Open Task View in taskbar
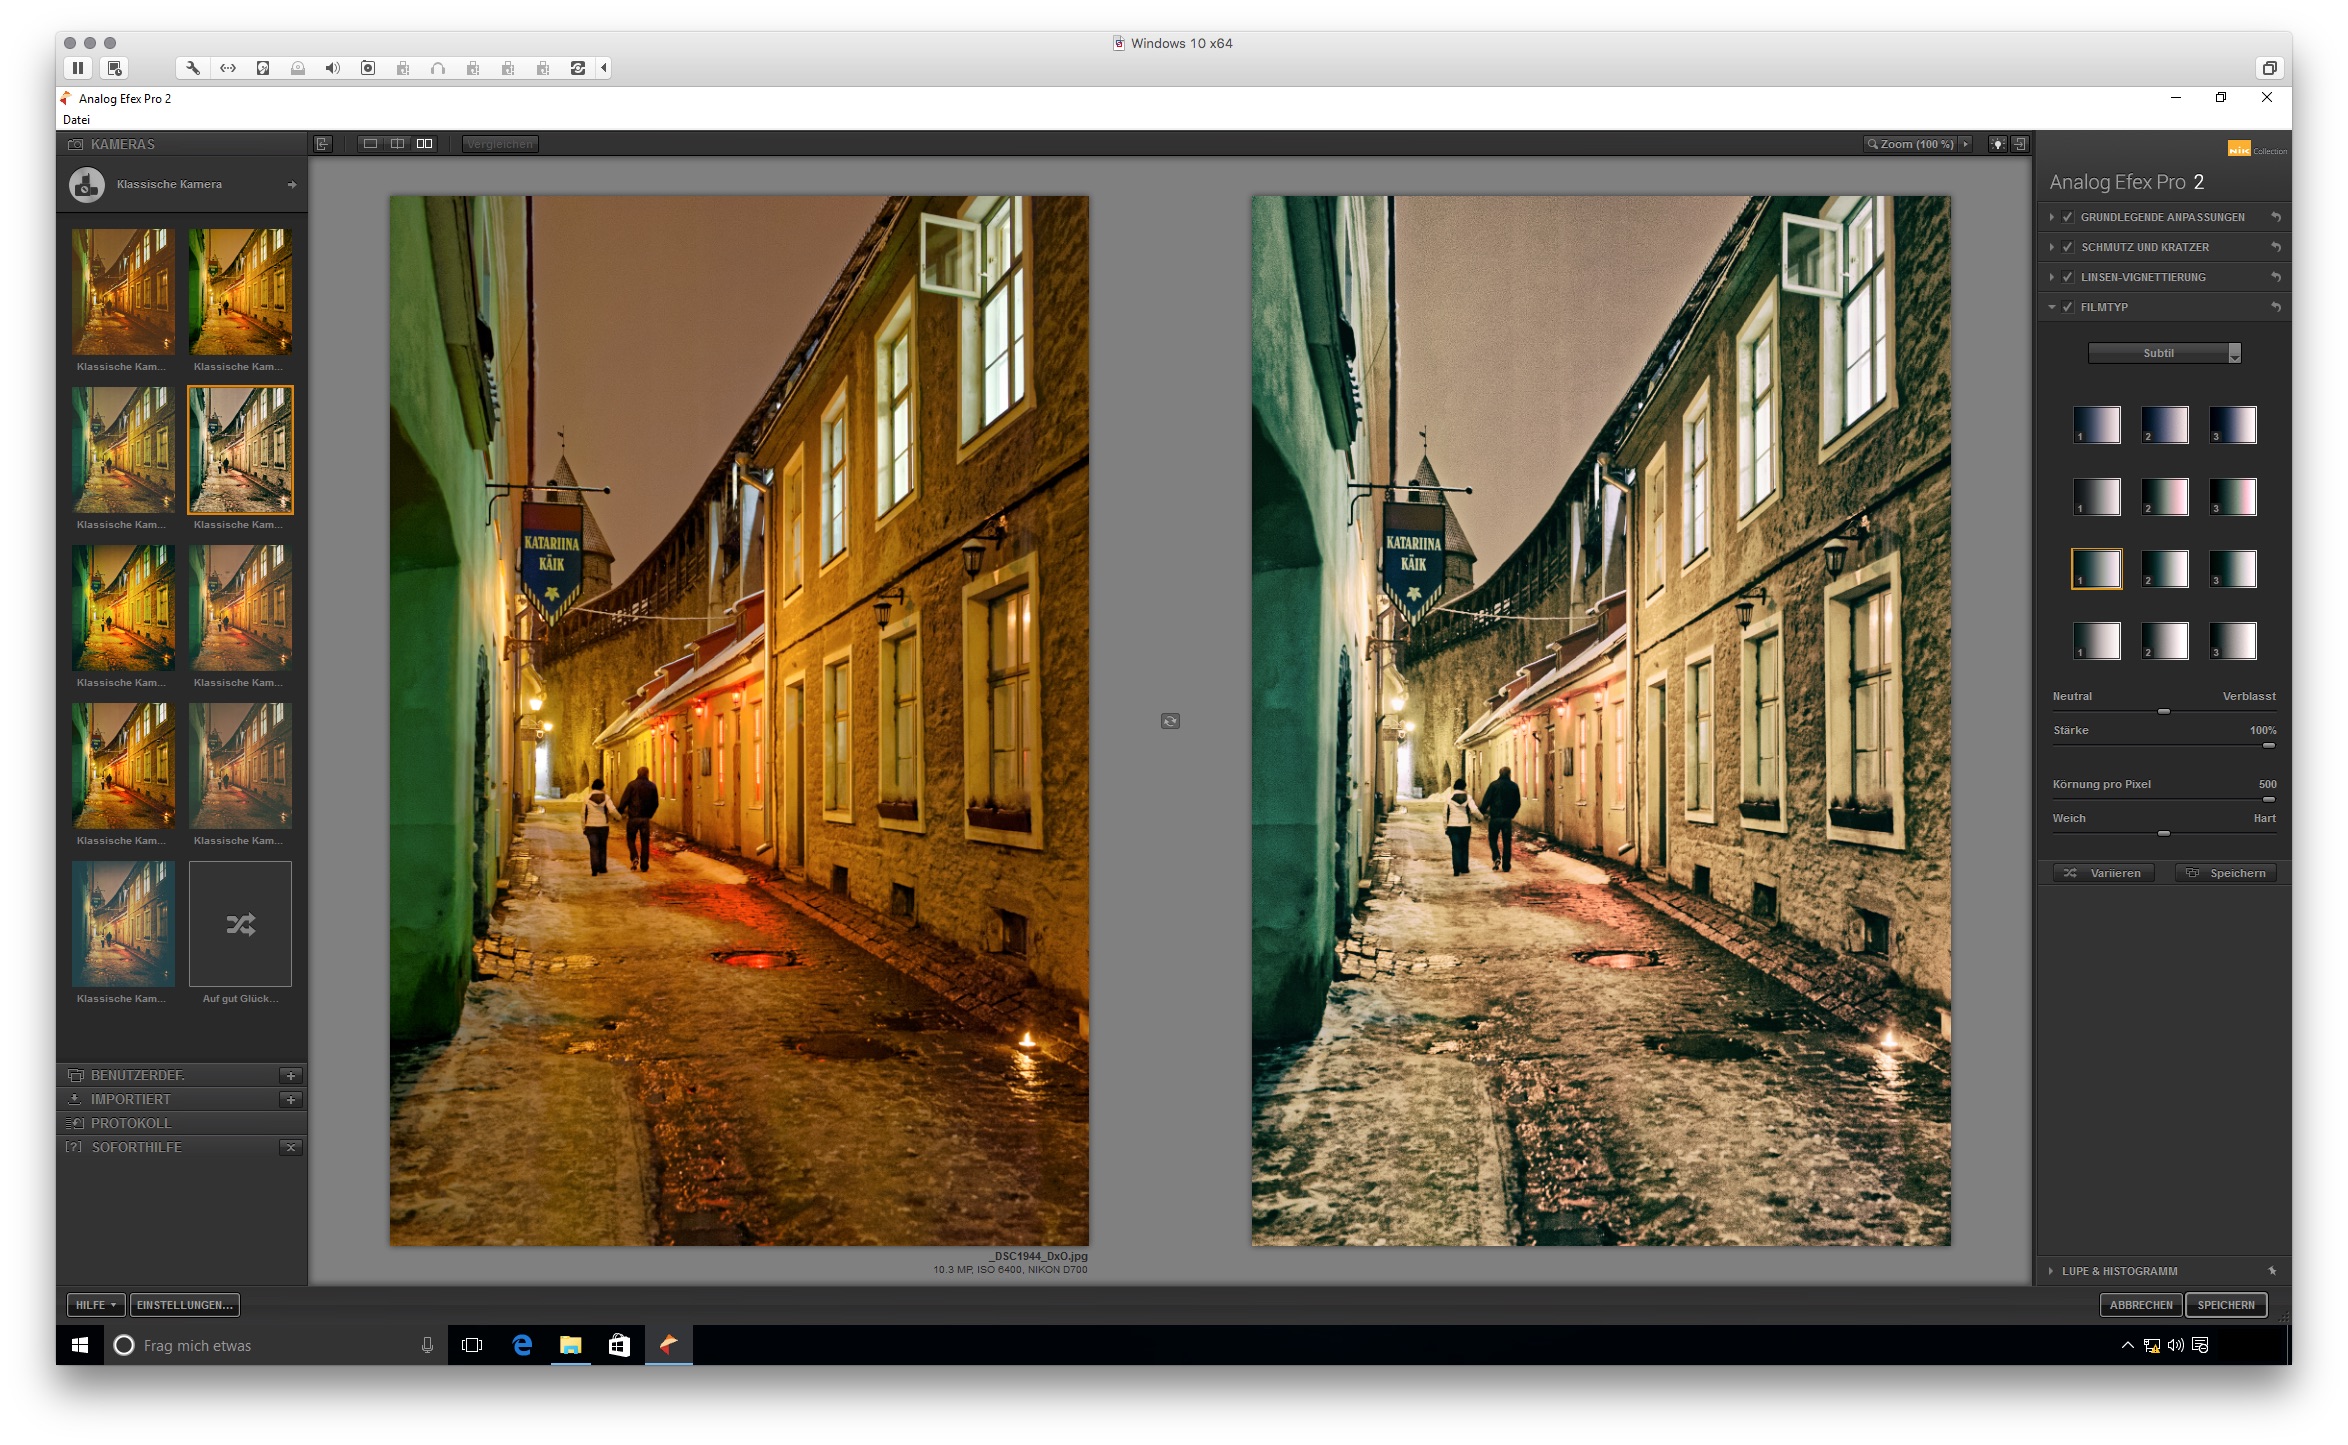The height and width of the screenshot is (1445, 2348). tap(472, 1346)
